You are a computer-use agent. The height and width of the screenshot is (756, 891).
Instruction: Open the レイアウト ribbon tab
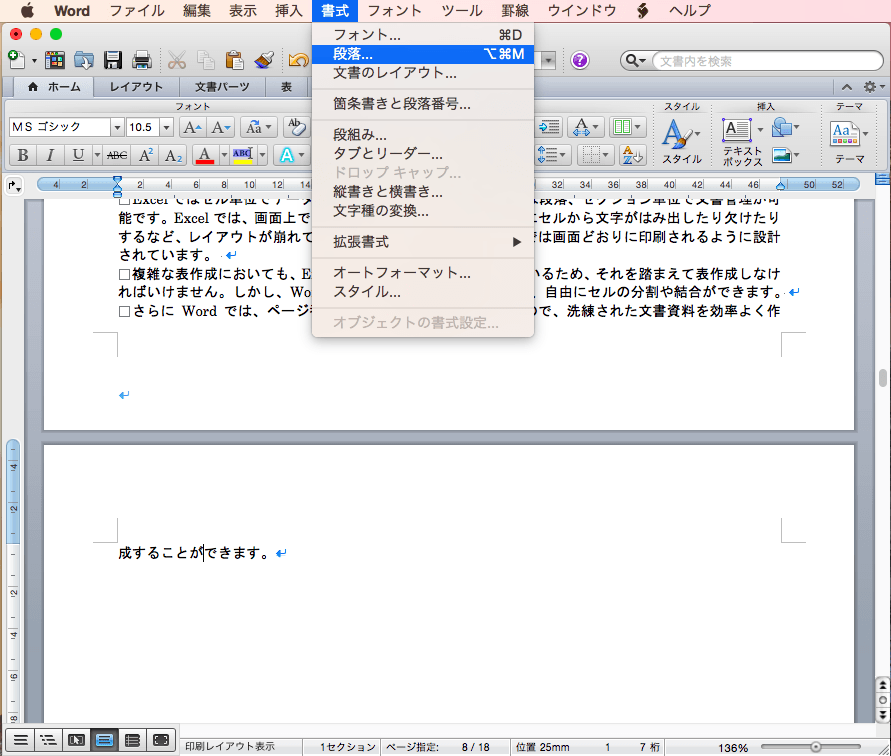tap(136, 87)
